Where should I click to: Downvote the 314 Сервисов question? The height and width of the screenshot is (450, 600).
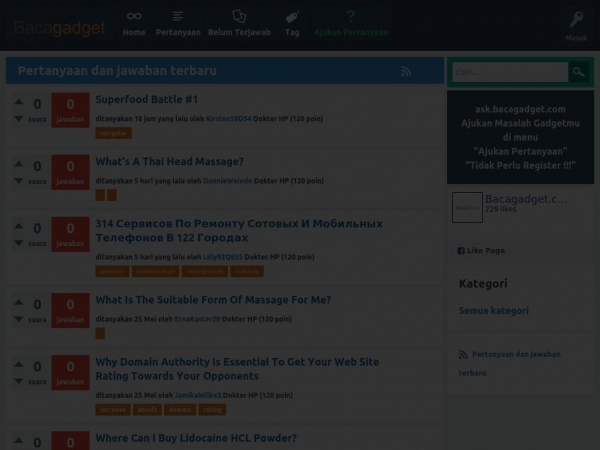tap(19, 243)
